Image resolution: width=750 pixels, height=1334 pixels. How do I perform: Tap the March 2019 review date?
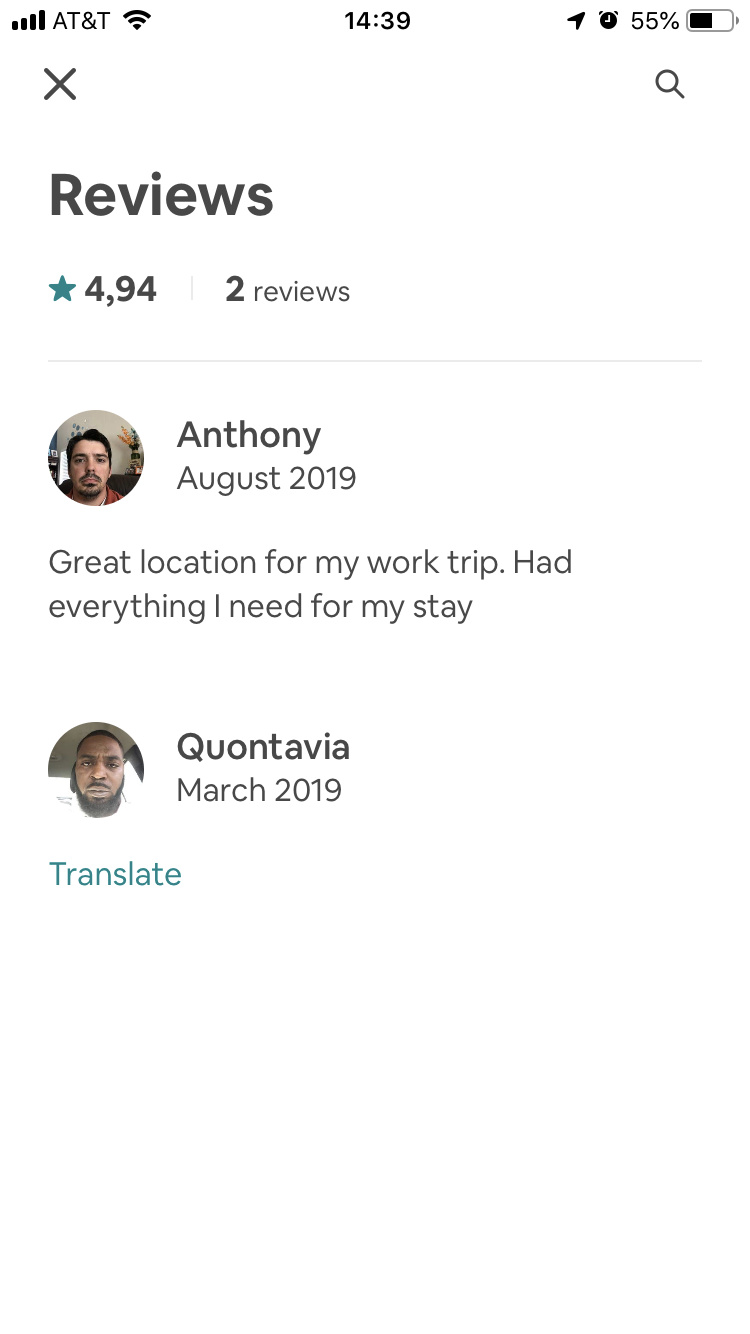259,790
